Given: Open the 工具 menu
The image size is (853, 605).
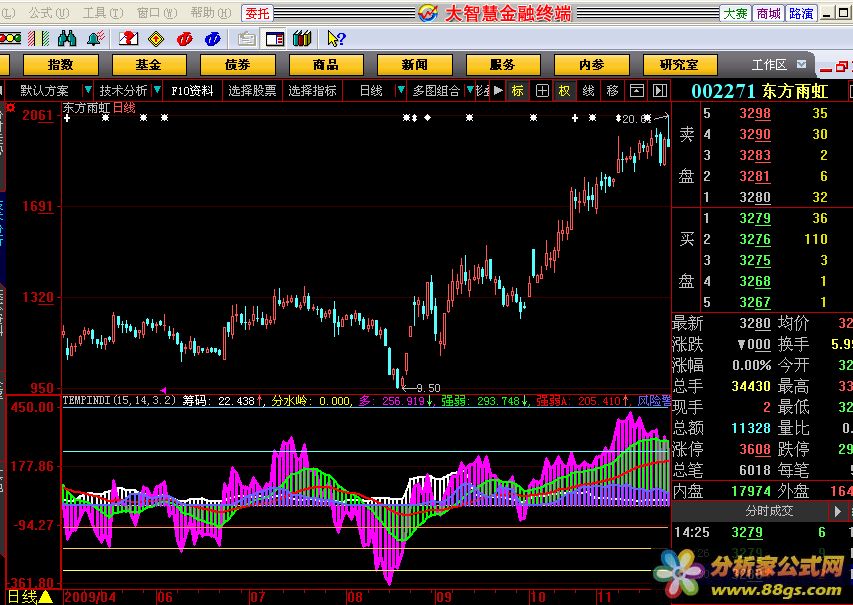Looking at the screenshot, I should 102,13.
